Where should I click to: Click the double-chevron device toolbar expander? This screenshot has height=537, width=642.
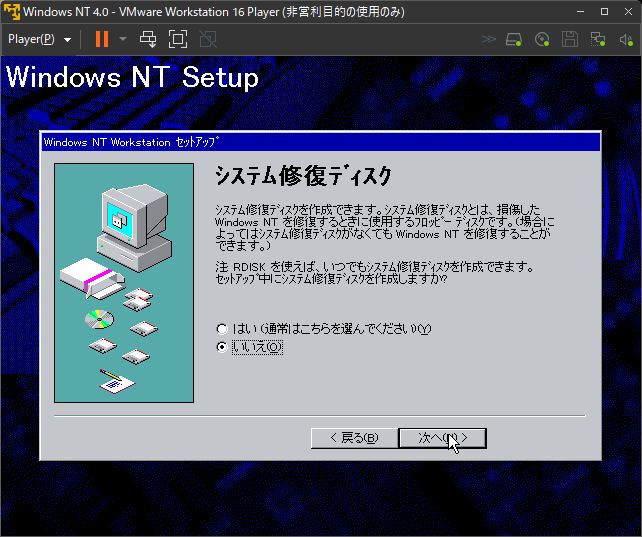[488, 39]
